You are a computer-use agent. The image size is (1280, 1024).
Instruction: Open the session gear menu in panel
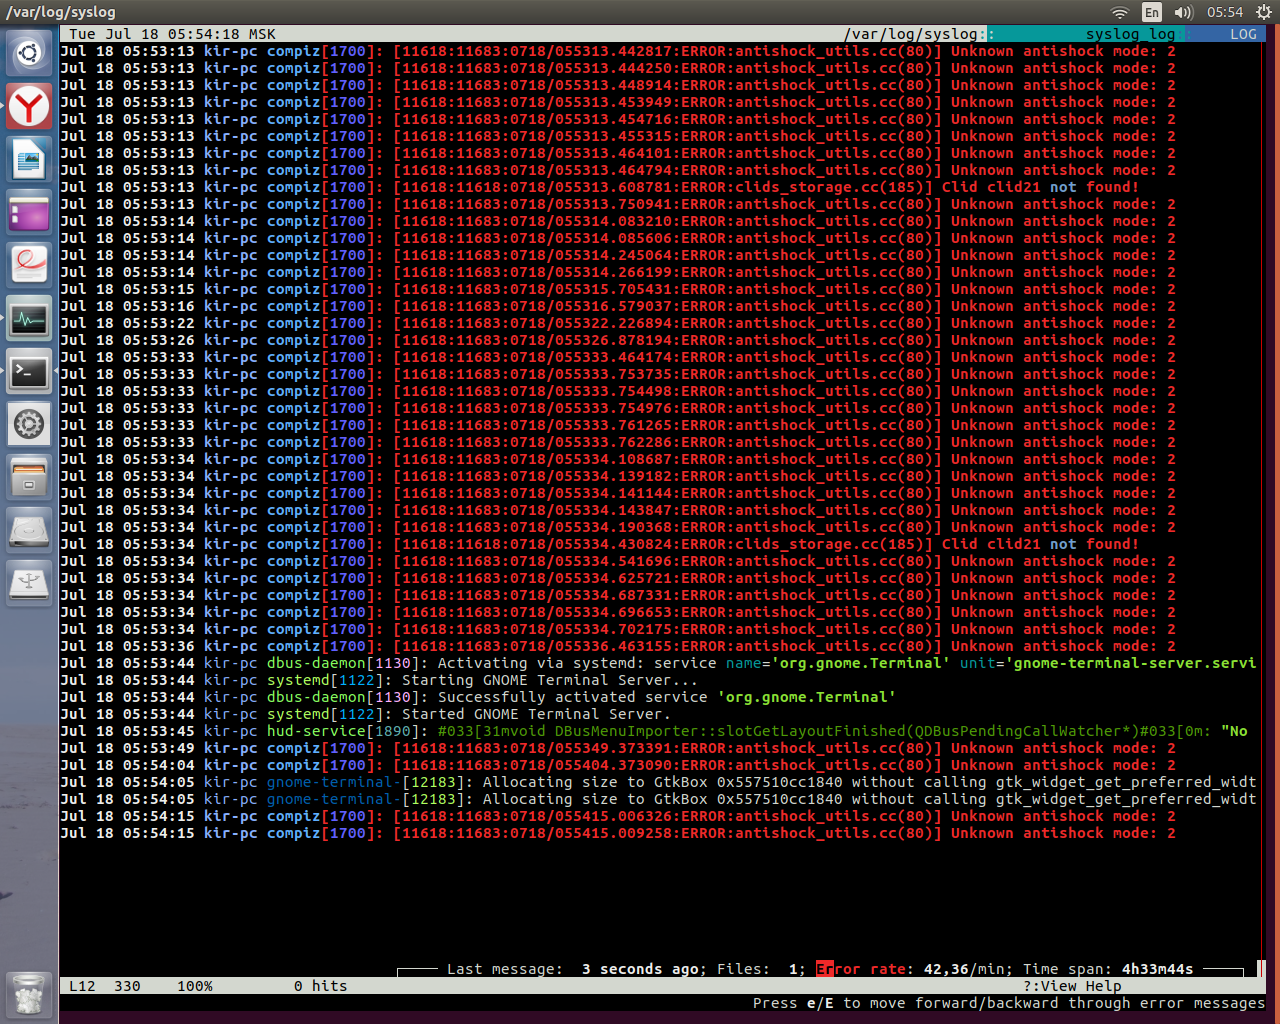click(1262, 12)
